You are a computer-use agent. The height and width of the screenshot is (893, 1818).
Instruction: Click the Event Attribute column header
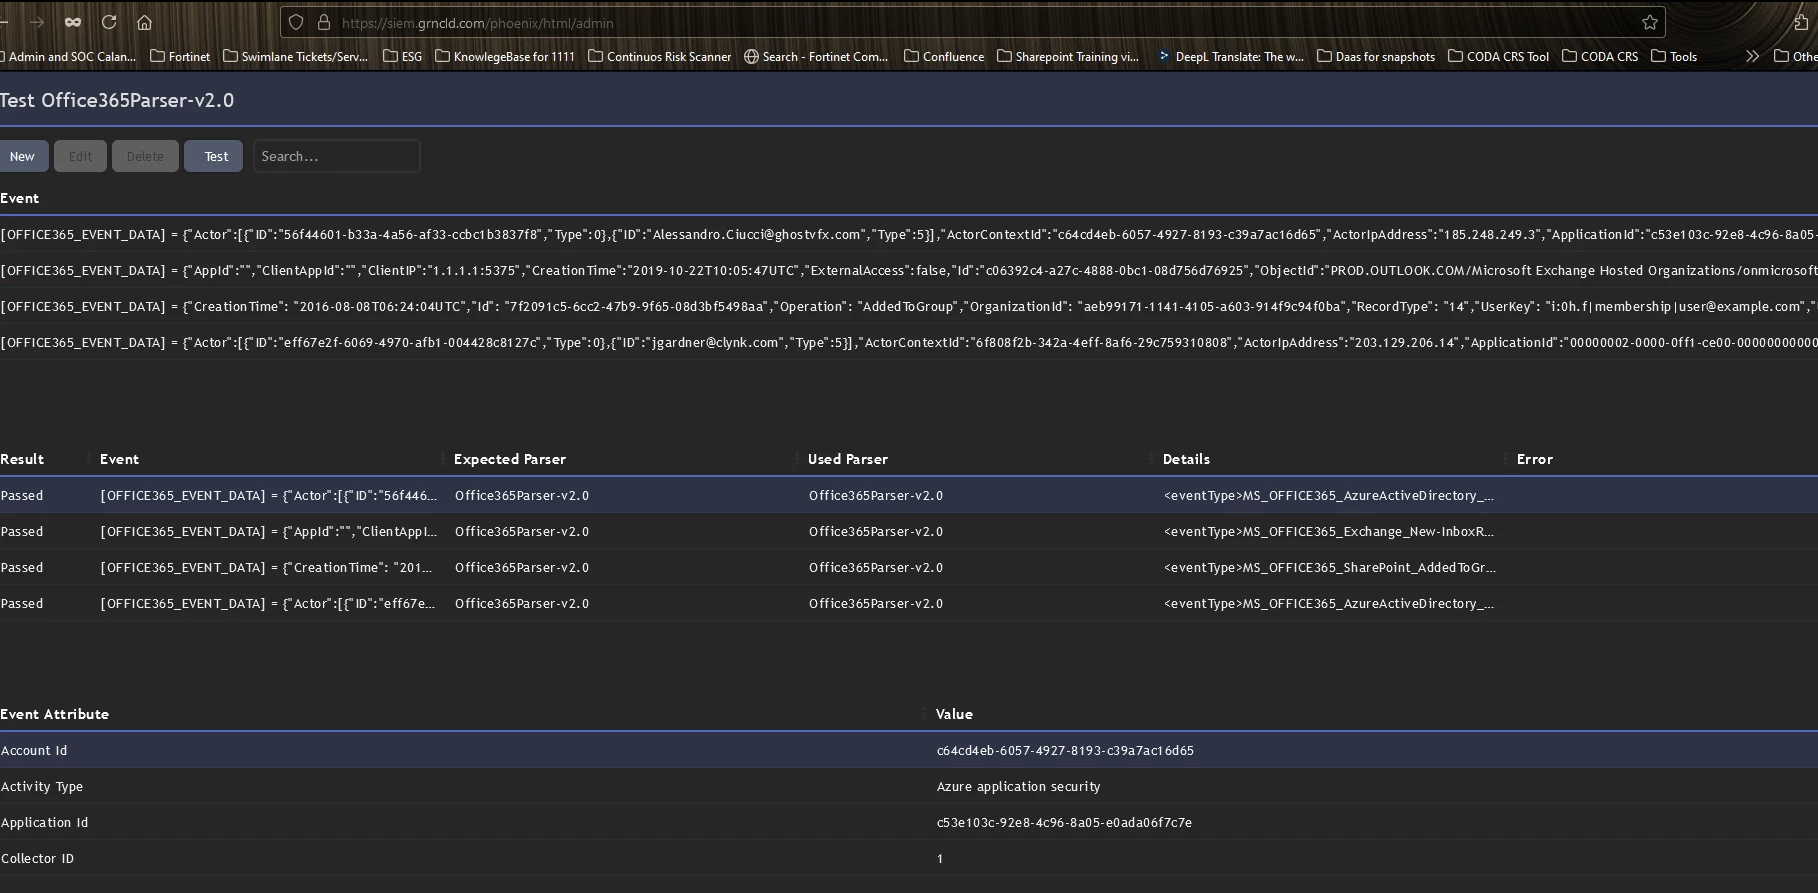(55, 714)
